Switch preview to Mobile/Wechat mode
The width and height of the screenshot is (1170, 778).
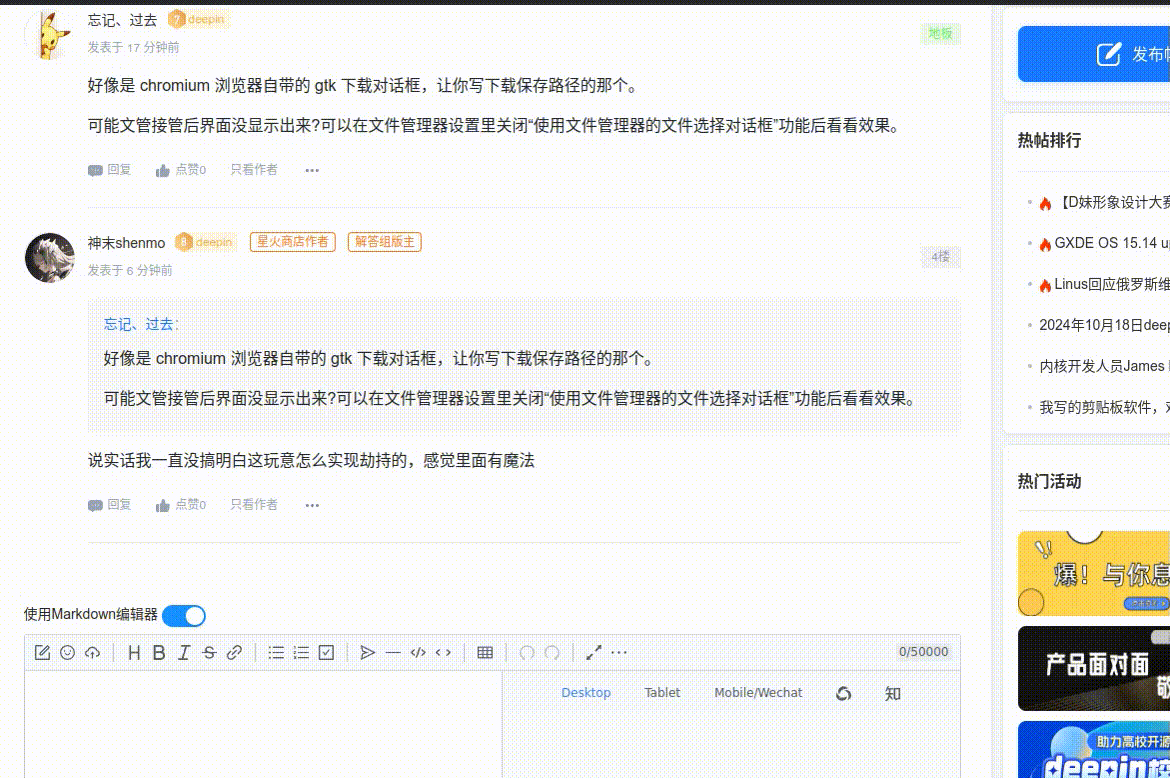(758, 693)
